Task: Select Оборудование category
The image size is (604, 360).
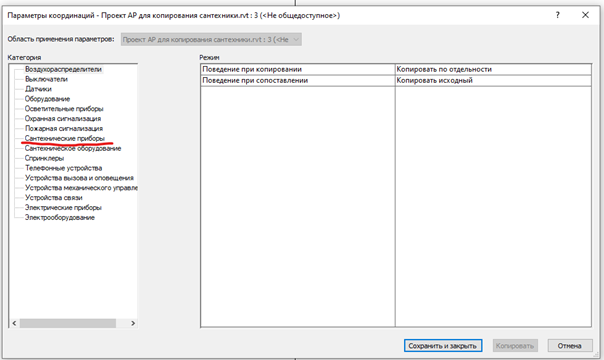Action: [47, 99]
